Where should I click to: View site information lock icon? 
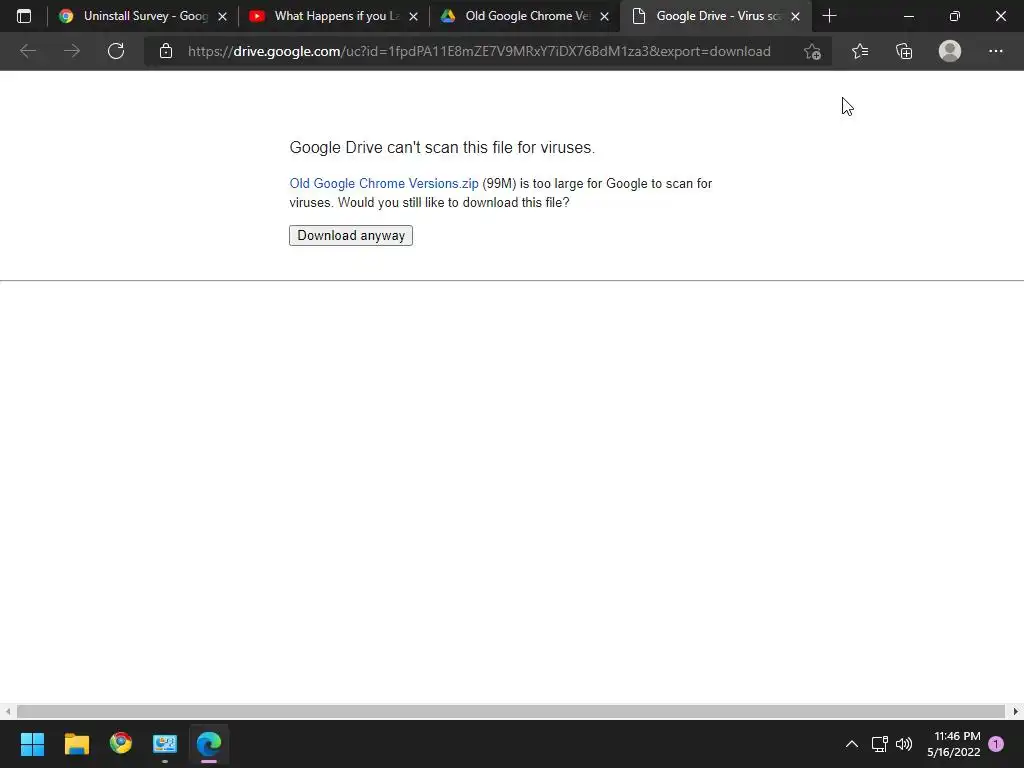166,51
